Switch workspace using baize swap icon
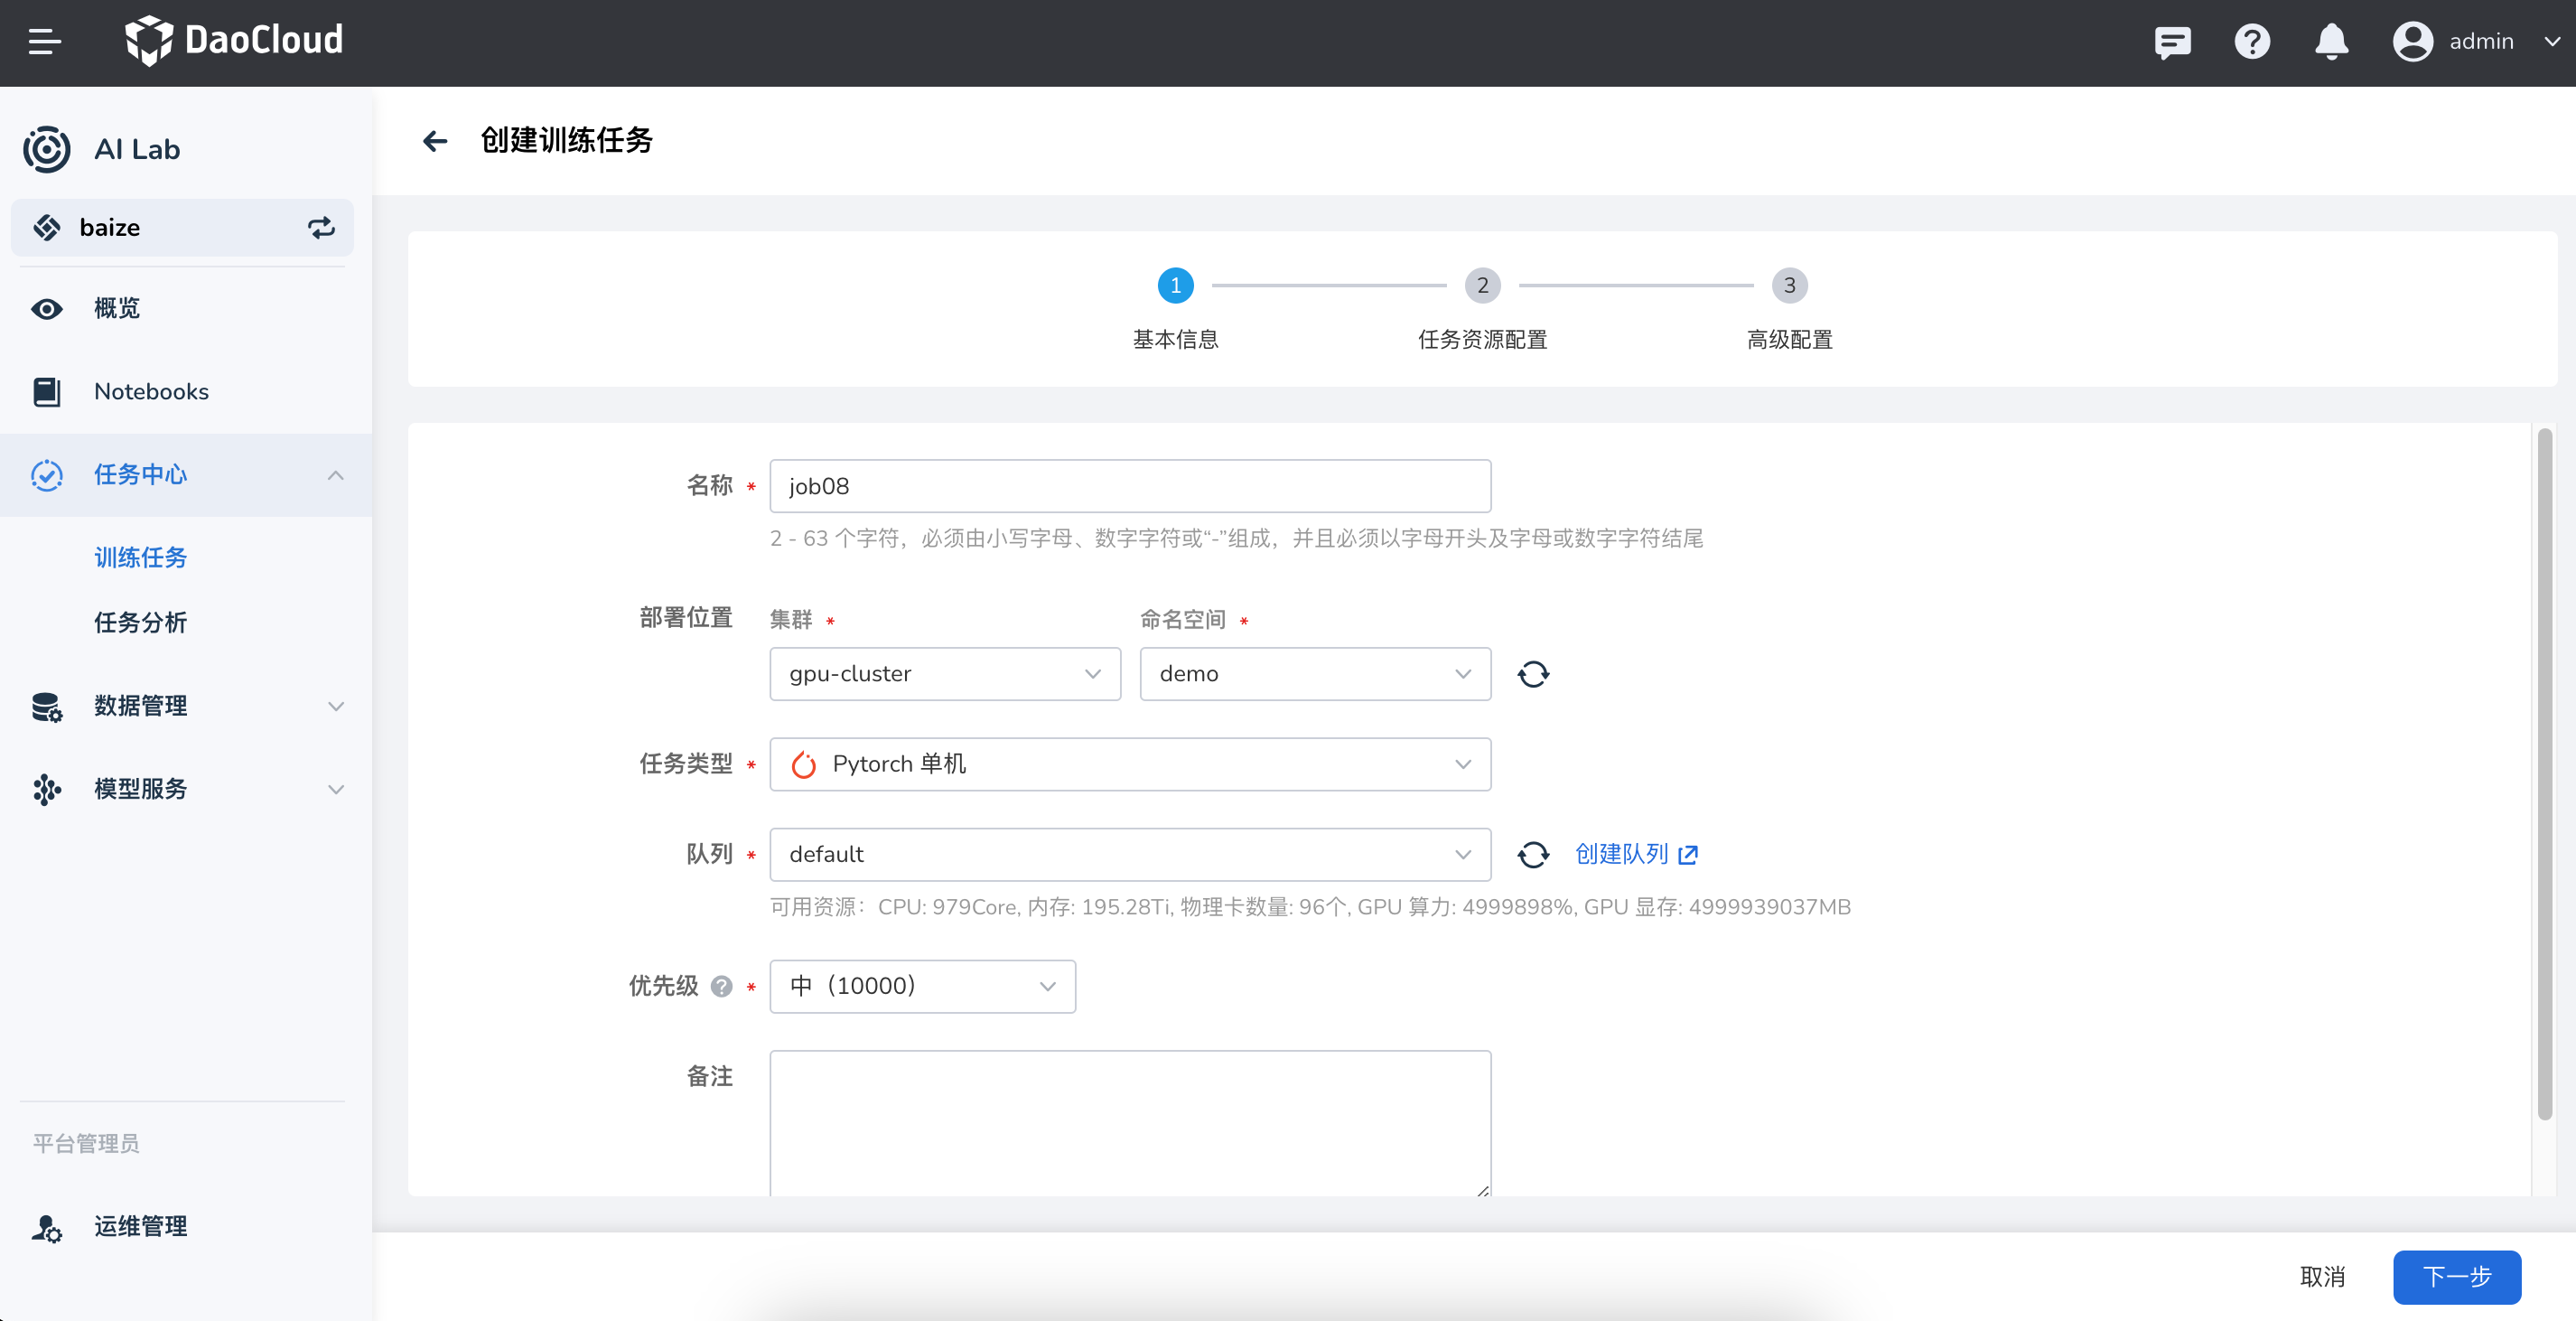Viewport: 2576px width, 1321px height. 321,228
